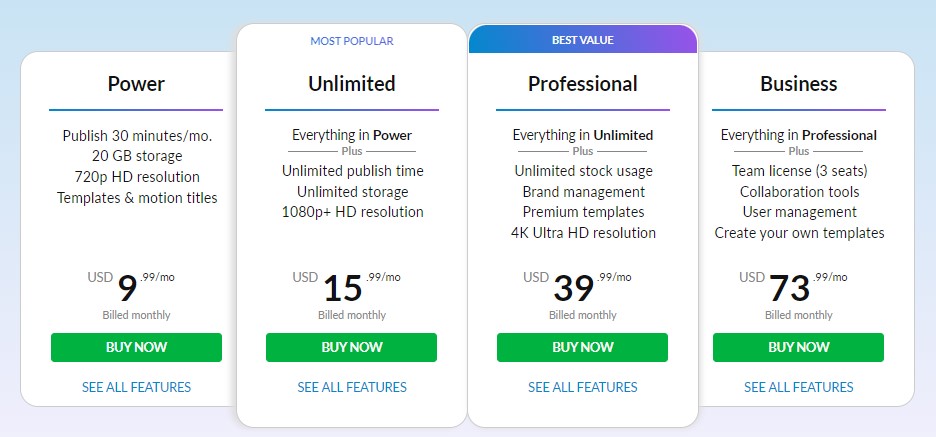Screen dimensions: 936x437
Task: Open SEE ALL FEATURES under Power
Action: pyautogui.click(x=136, y=387)
